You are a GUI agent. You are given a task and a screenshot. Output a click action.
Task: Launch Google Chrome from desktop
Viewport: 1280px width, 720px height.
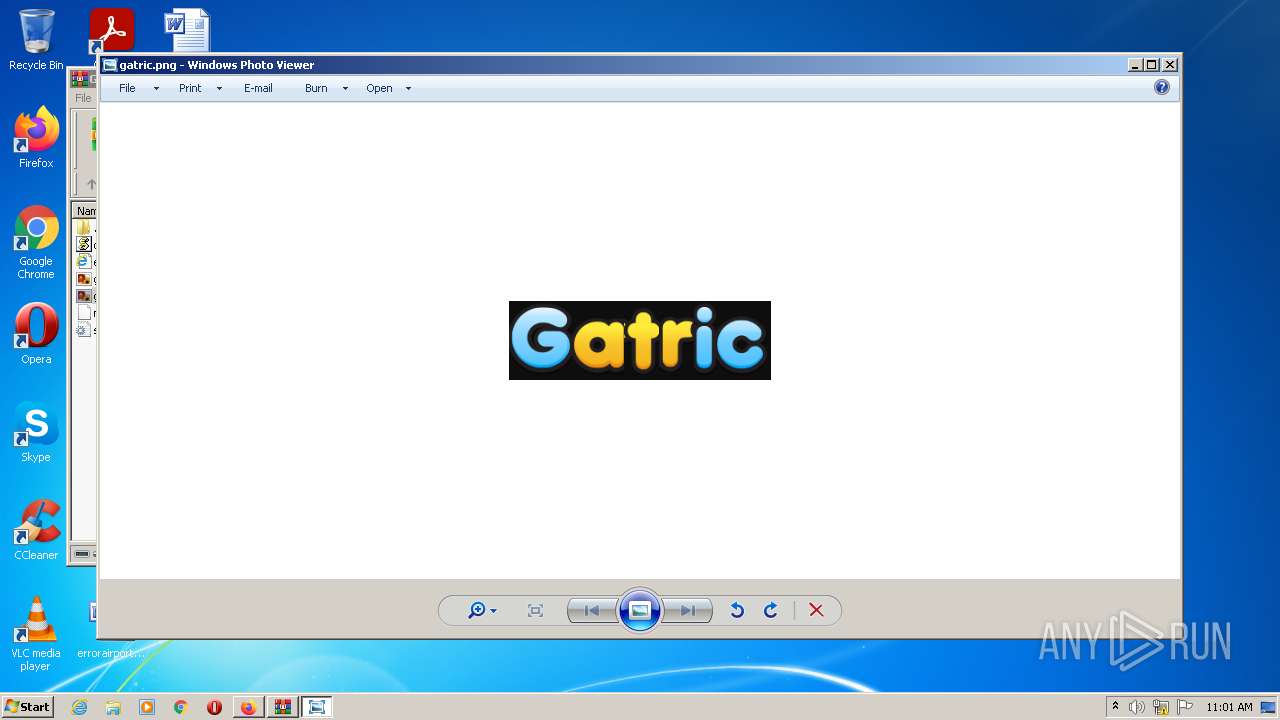click(36, 243)
